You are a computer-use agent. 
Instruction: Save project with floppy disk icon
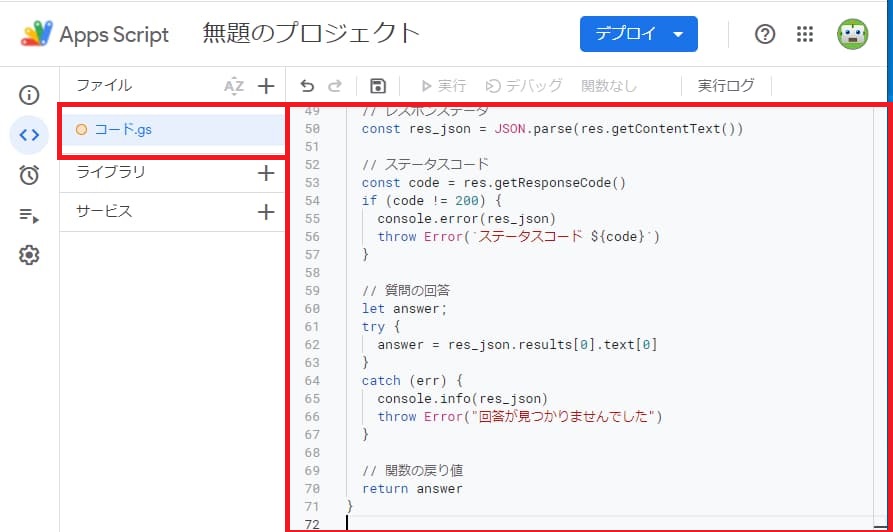pos(378,86)
